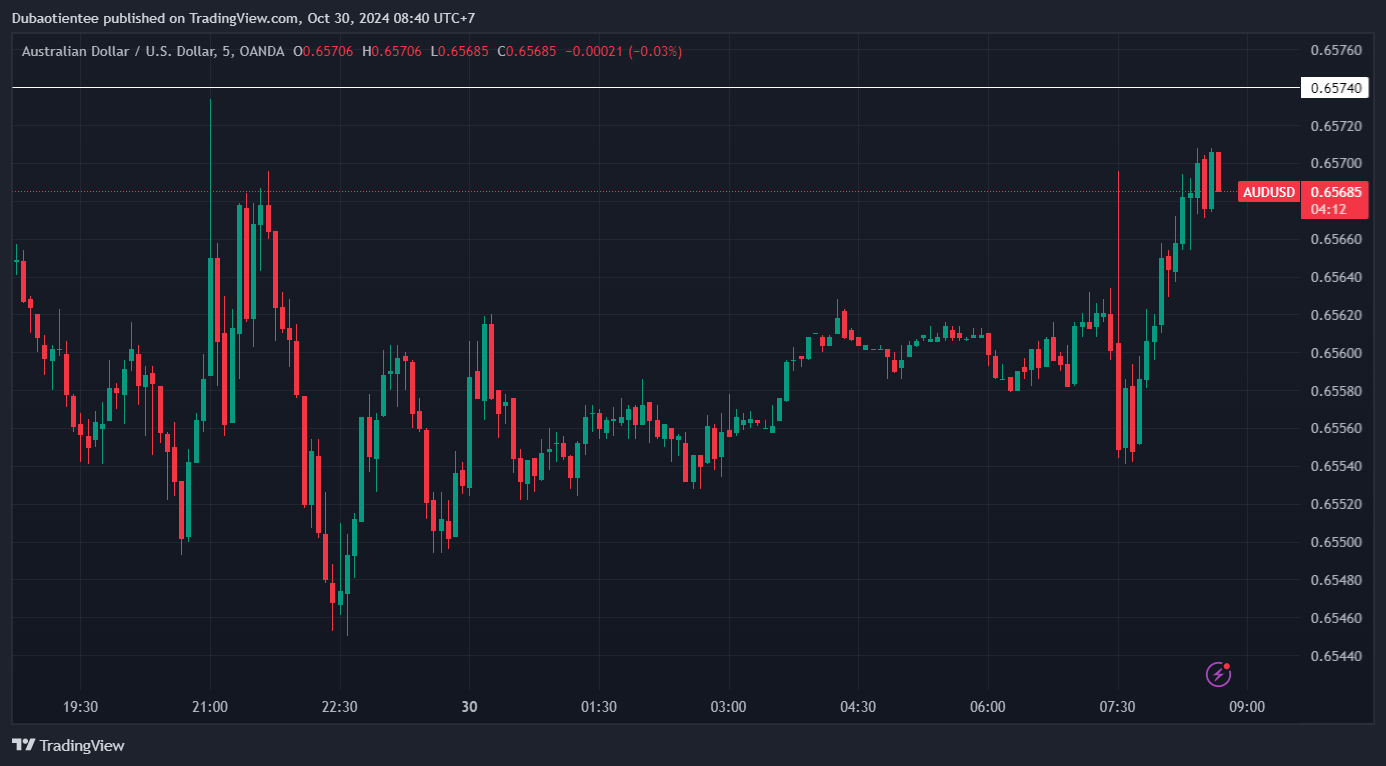
Task: Click the open value O0.65706
Action: click(323, 51)
